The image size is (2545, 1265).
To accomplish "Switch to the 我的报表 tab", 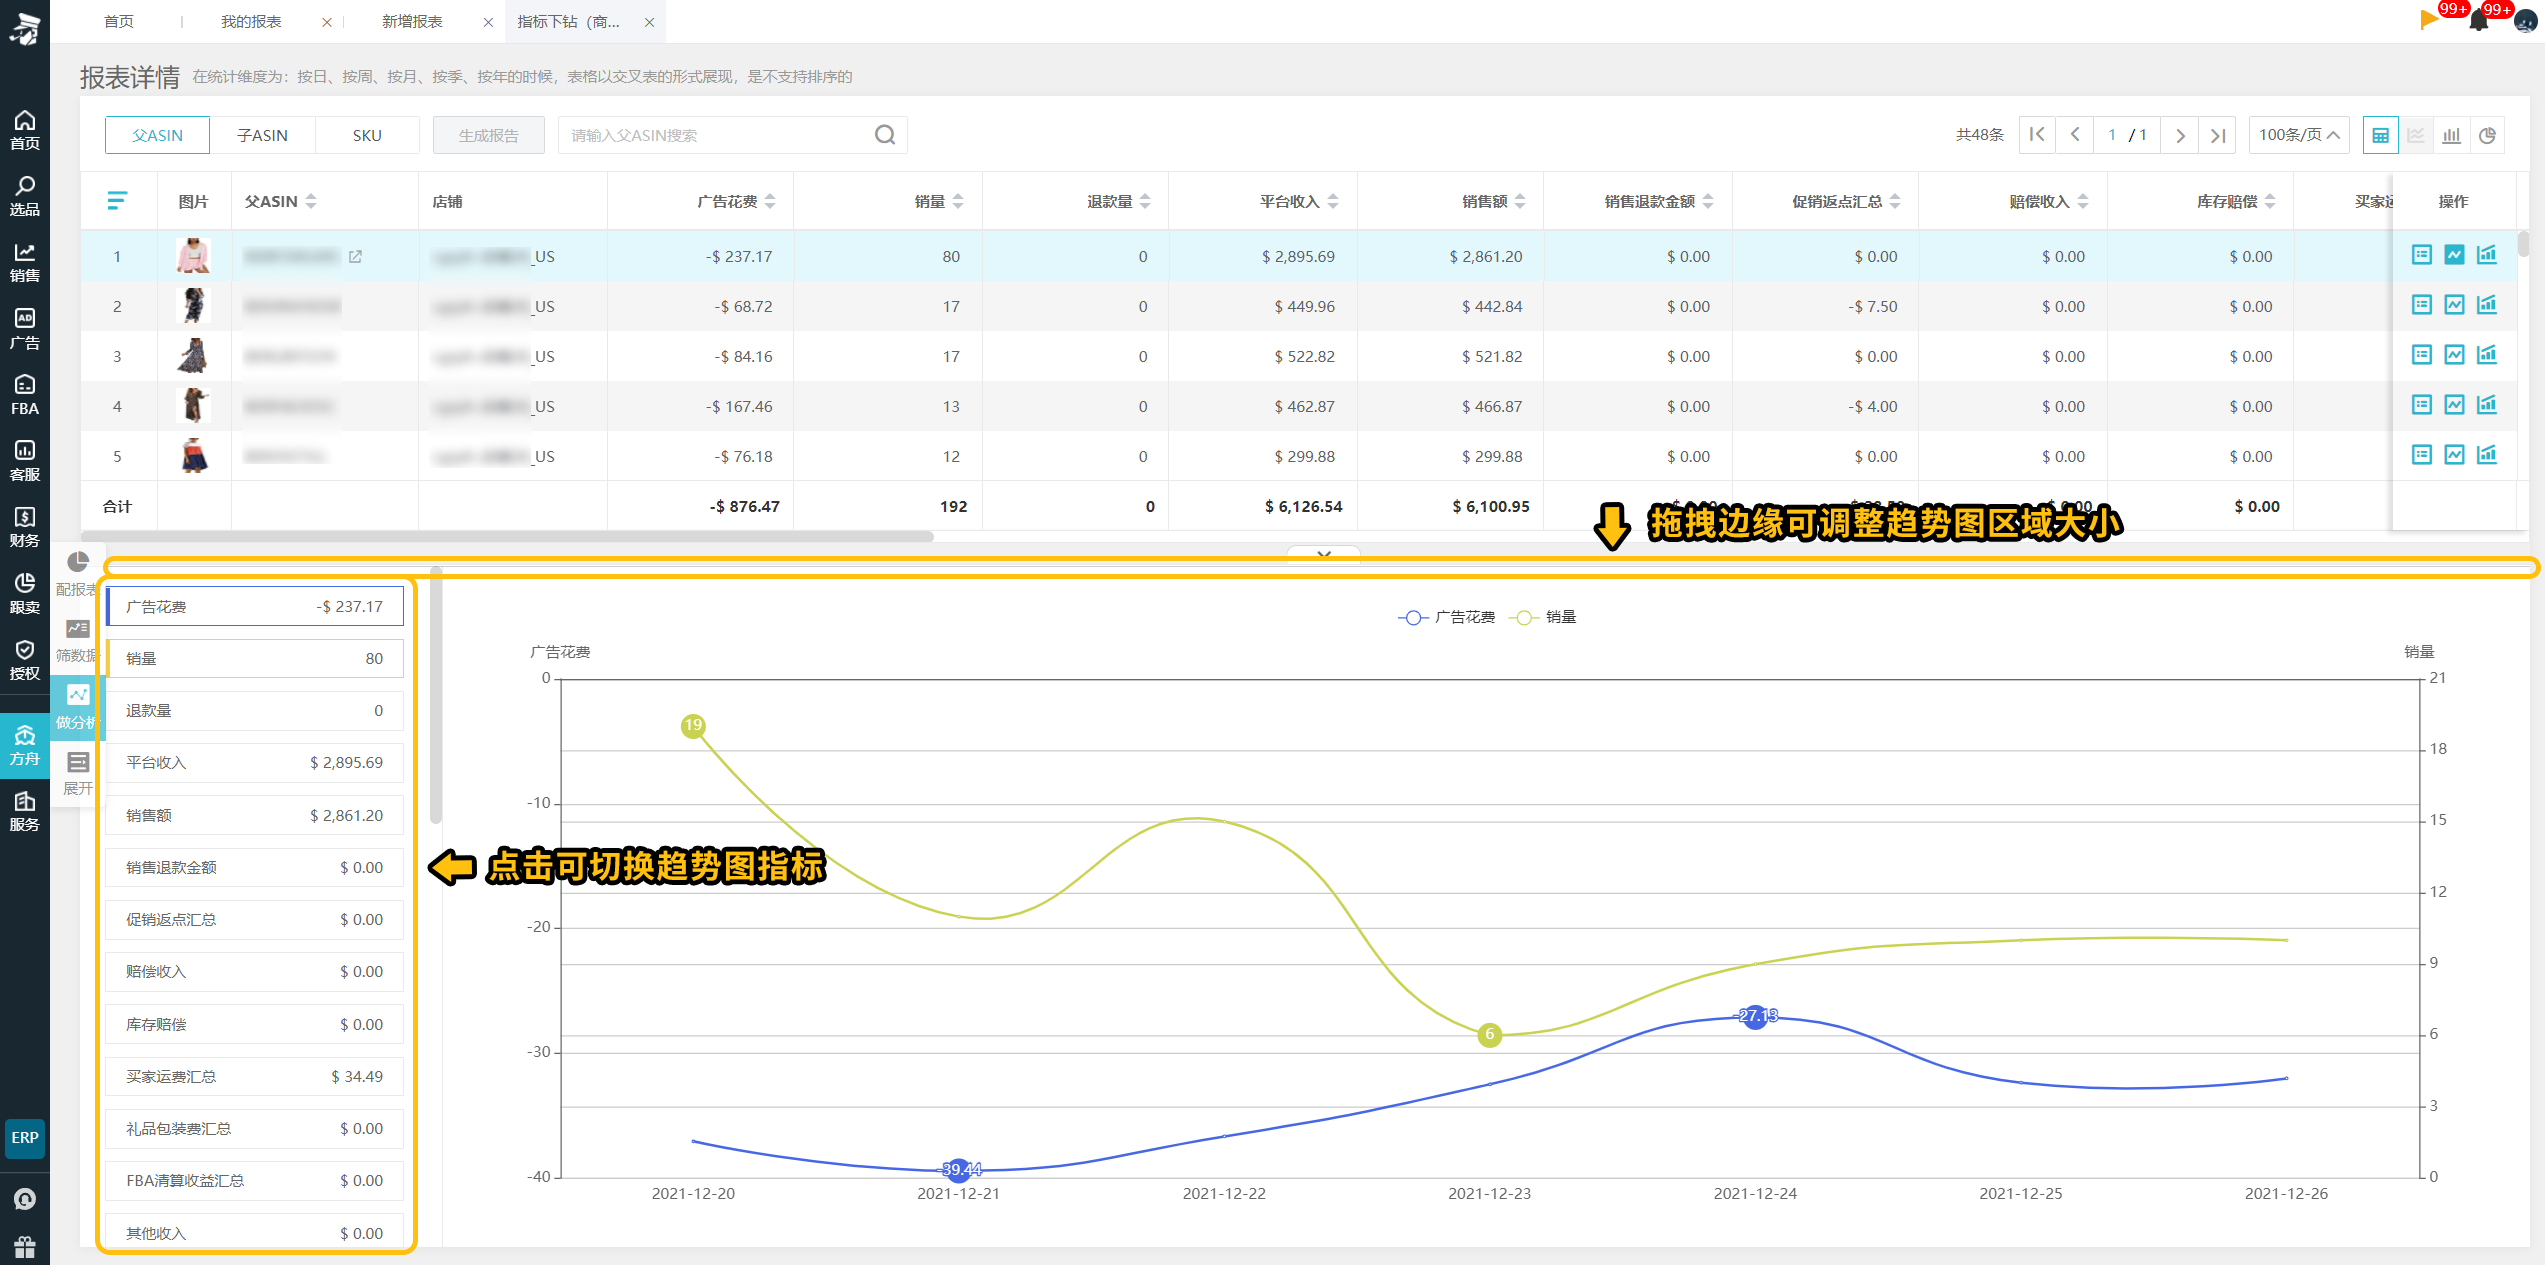I will pyautogui.click(x=251, y=21).
